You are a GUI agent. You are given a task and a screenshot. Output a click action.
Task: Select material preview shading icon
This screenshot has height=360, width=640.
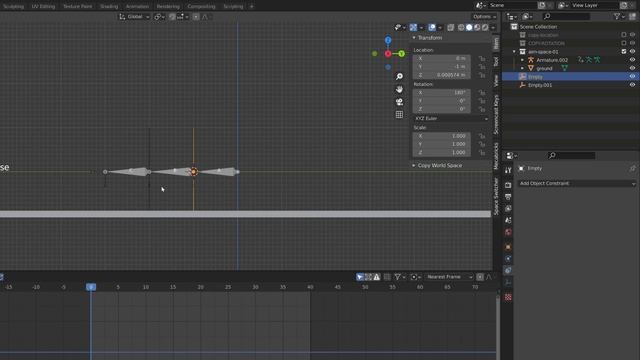click(477, 27)
